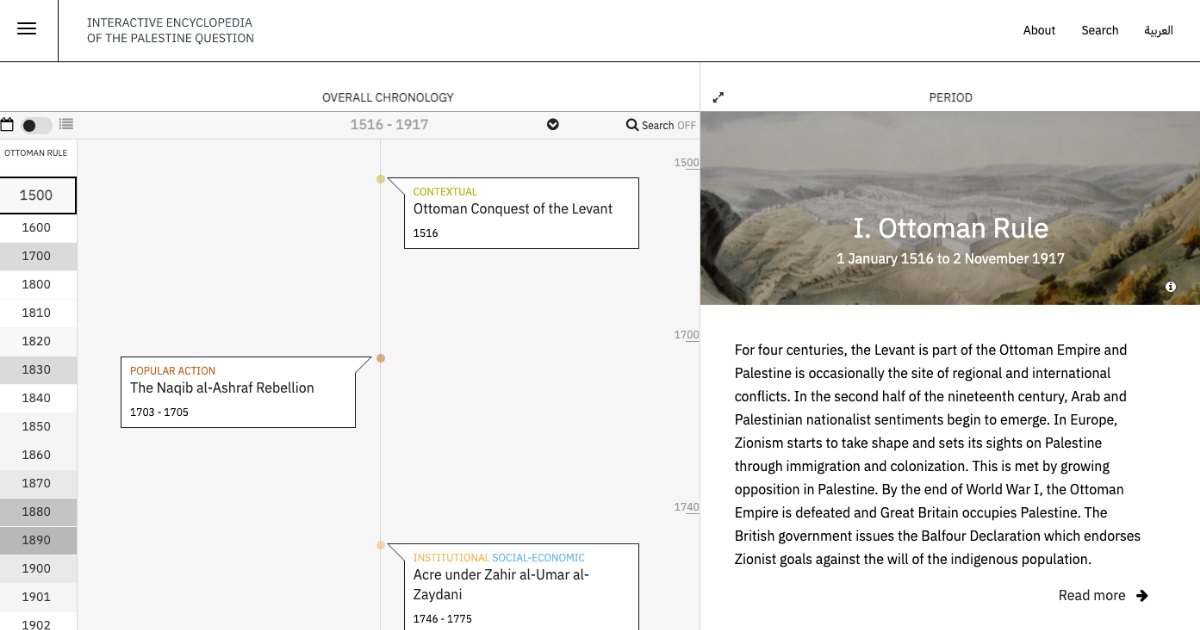This screenshot has height=630, width=1200.
Task: Click the PERIOD panel heading
Action: click(950, 98)
